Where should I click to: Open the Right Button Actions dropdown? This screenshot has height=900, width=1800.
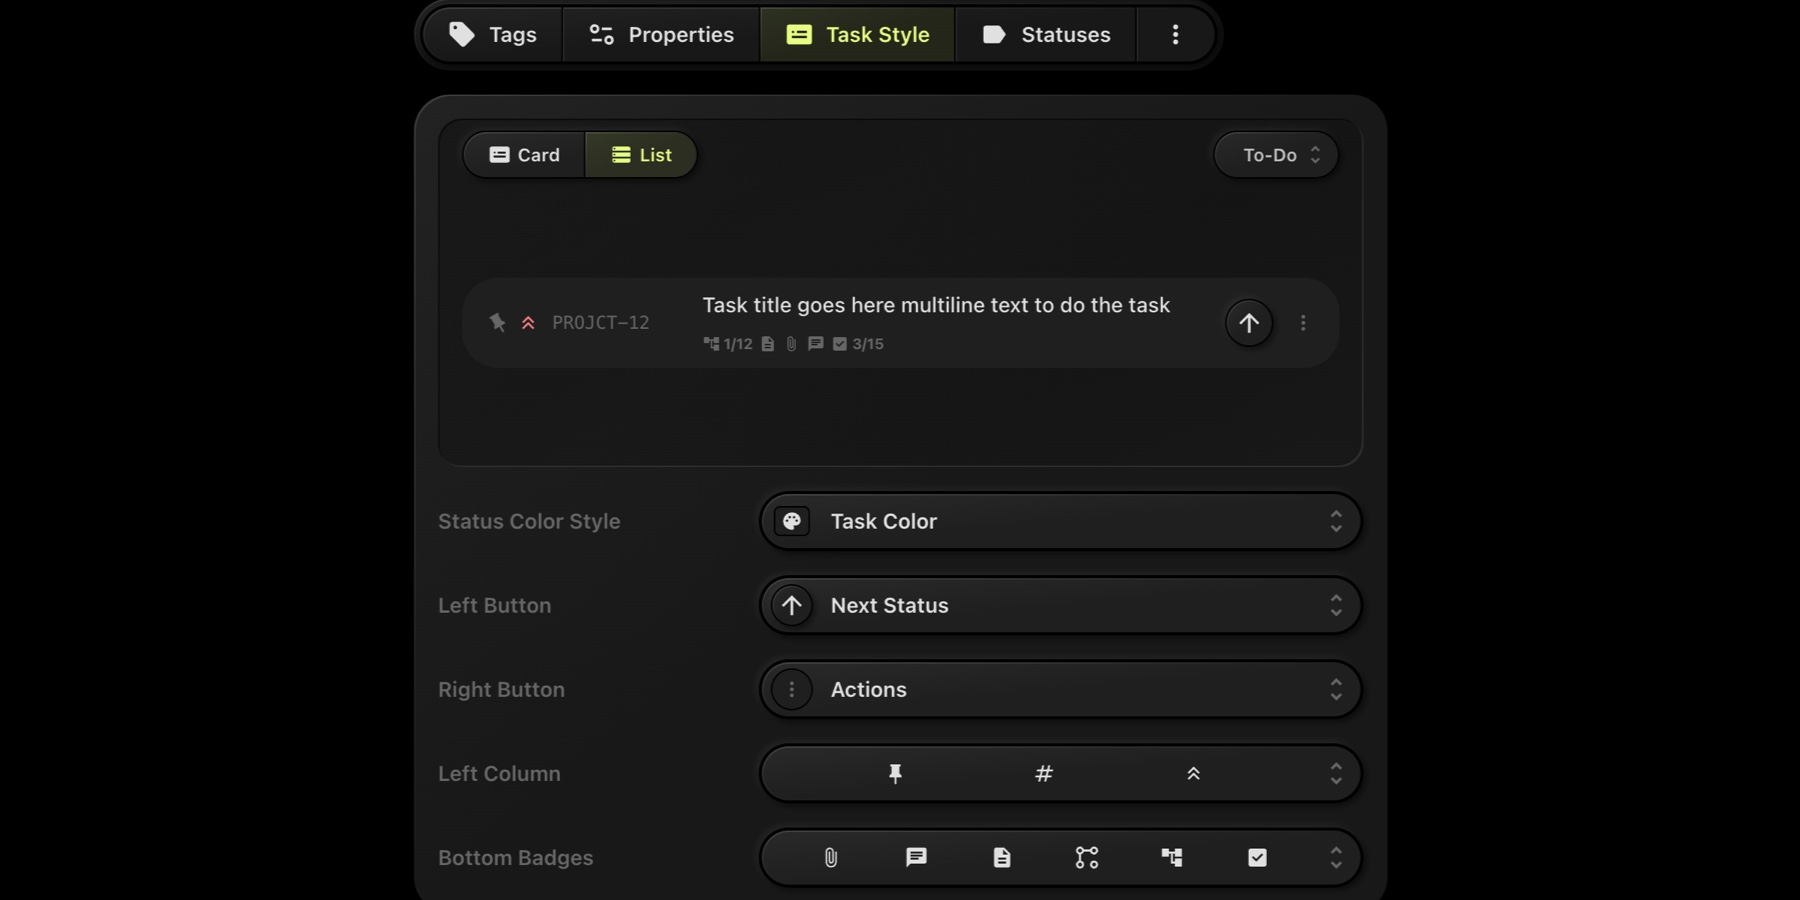[x=1060, y=689]
